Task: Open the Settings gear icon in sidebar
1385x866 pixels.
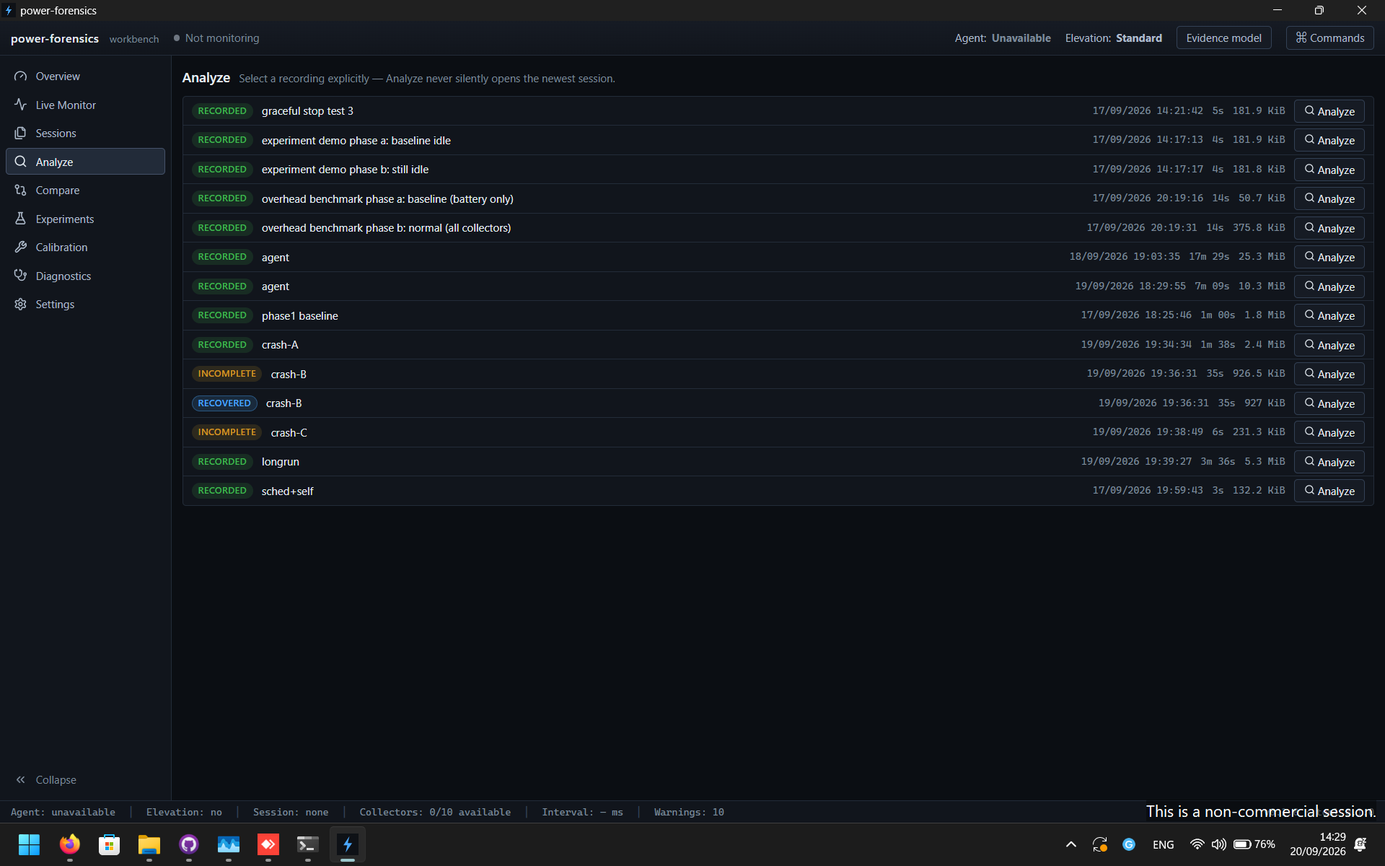Action: (20, 304)
